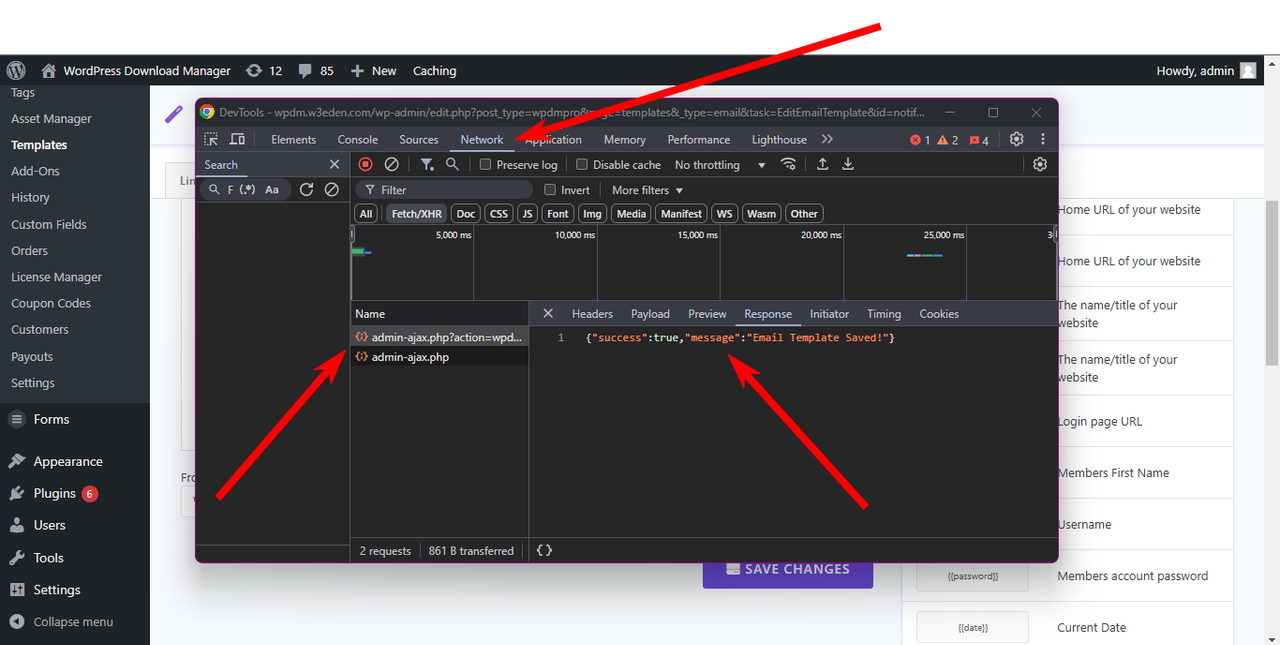Viewport: 1280px width, 645px height.
Task: Click the network Filter input field
Action: point(445,190)
